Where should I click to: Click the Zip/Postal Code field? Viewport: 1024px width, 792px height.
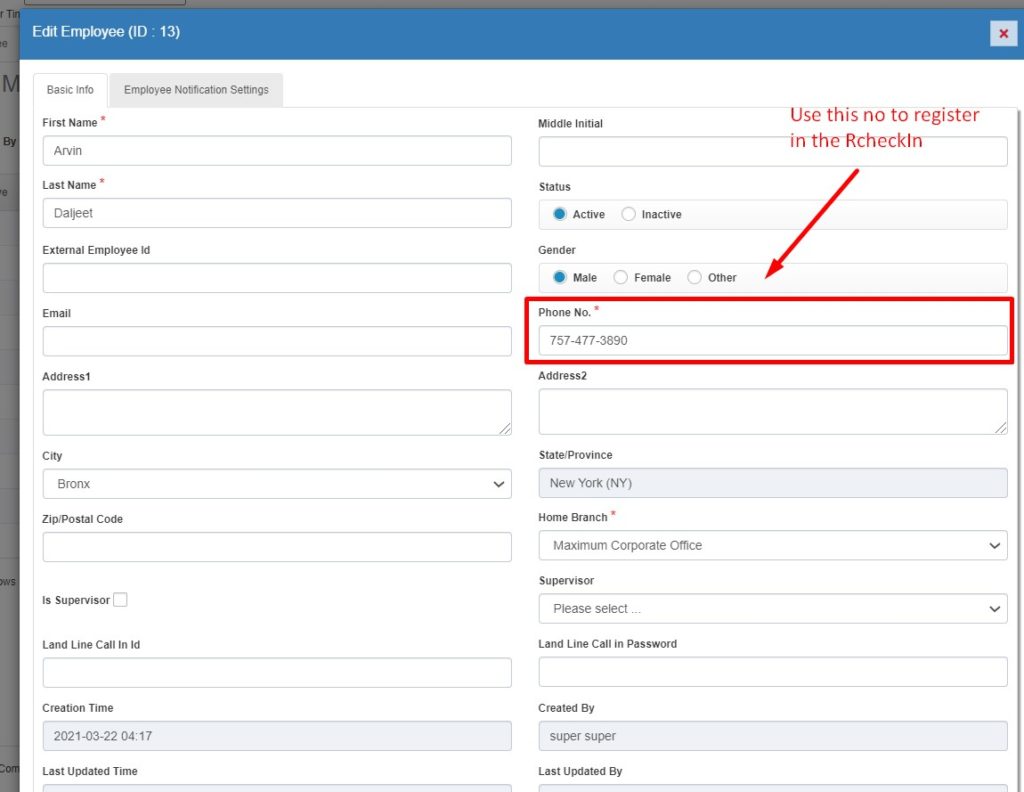(x=277, y=547)
